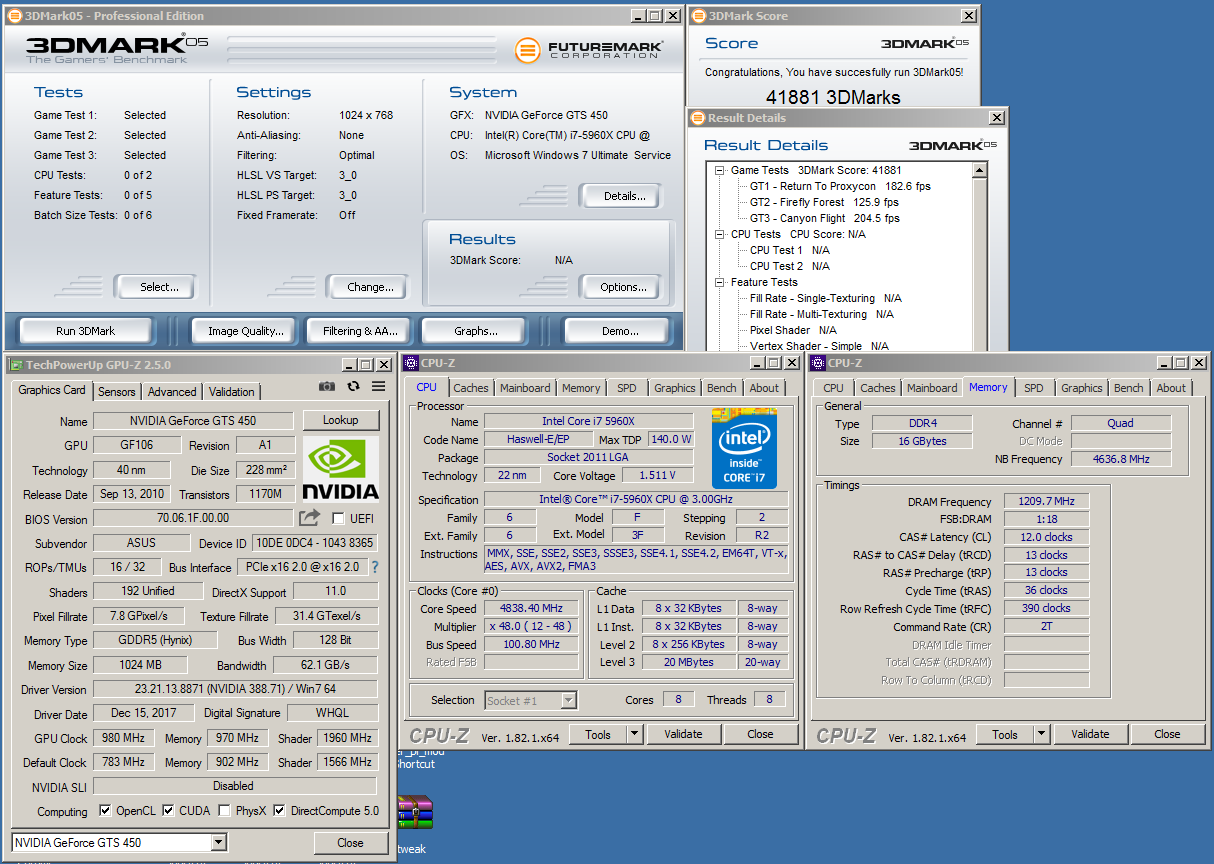
Task: Click the Filtering & AA... button
Action: pos(360,331)
